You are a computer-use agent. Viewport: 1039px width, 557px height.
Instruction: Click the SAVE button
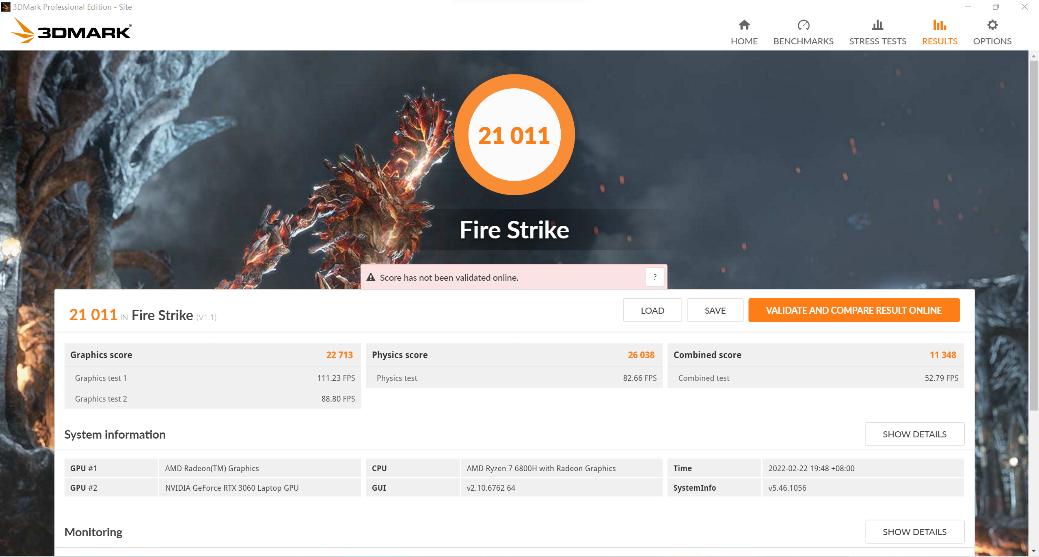[715, 311]
